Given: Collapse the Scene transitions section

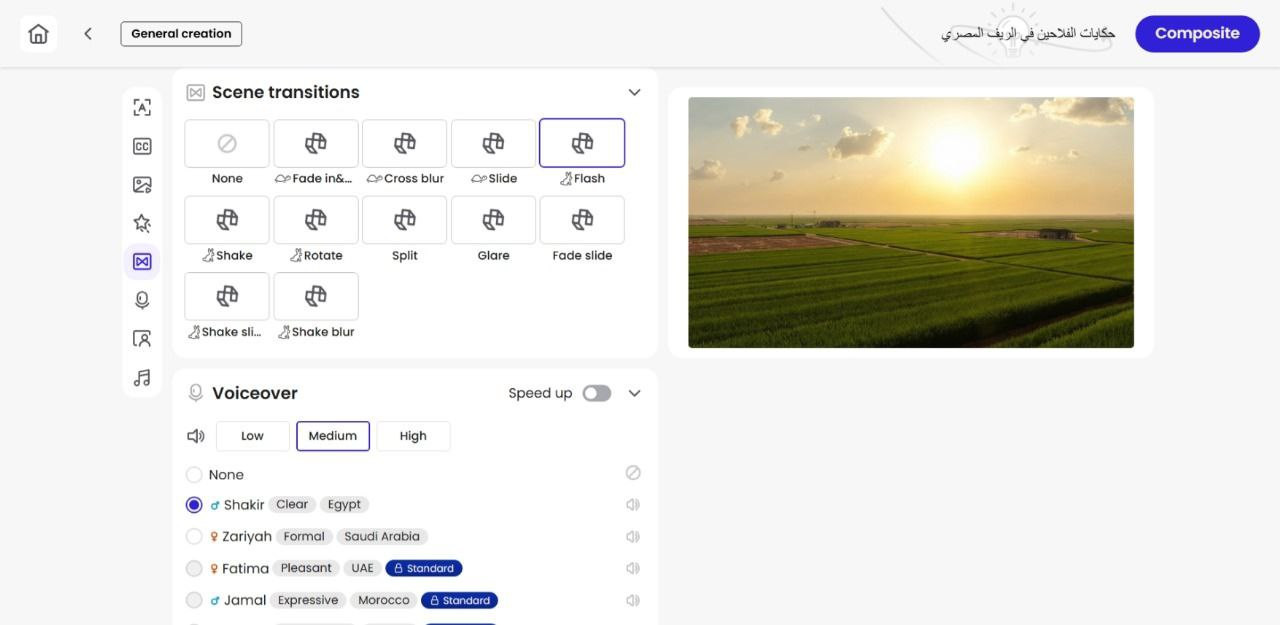Looking at the screenshot, I should tap(634, 92).
